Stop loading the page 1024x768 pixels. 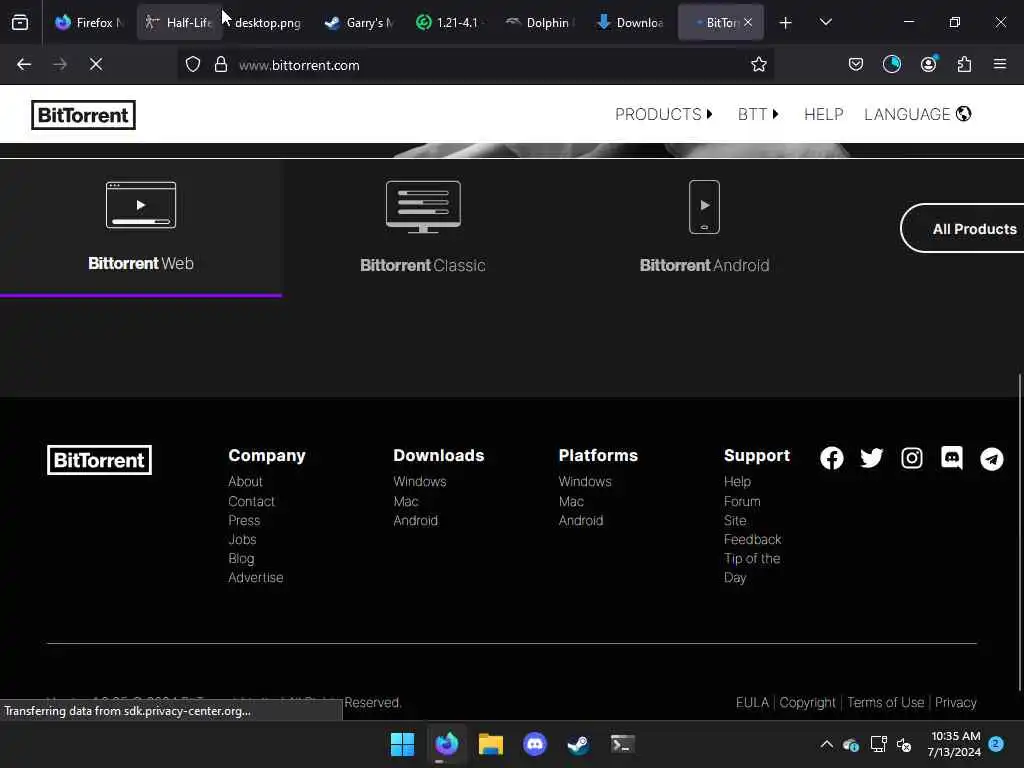pos(96,64)
